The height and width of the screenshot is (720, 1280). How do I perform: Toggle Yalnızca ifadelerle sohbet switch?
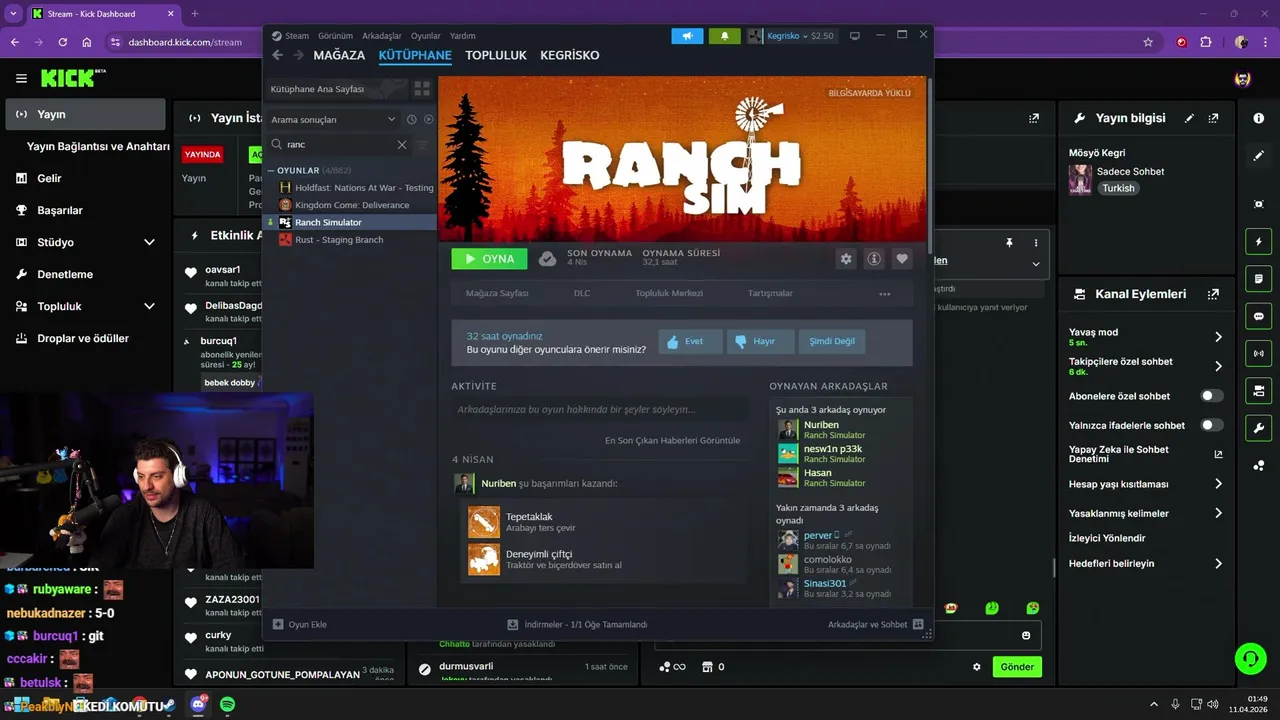pos(1211,425)
